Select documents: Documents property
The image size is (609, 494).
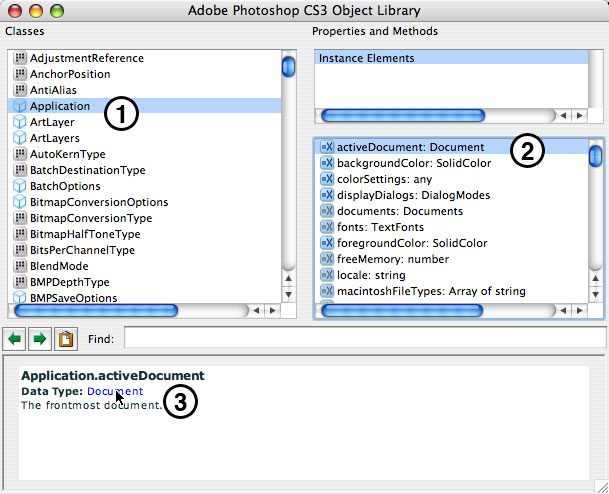point(400,211)
